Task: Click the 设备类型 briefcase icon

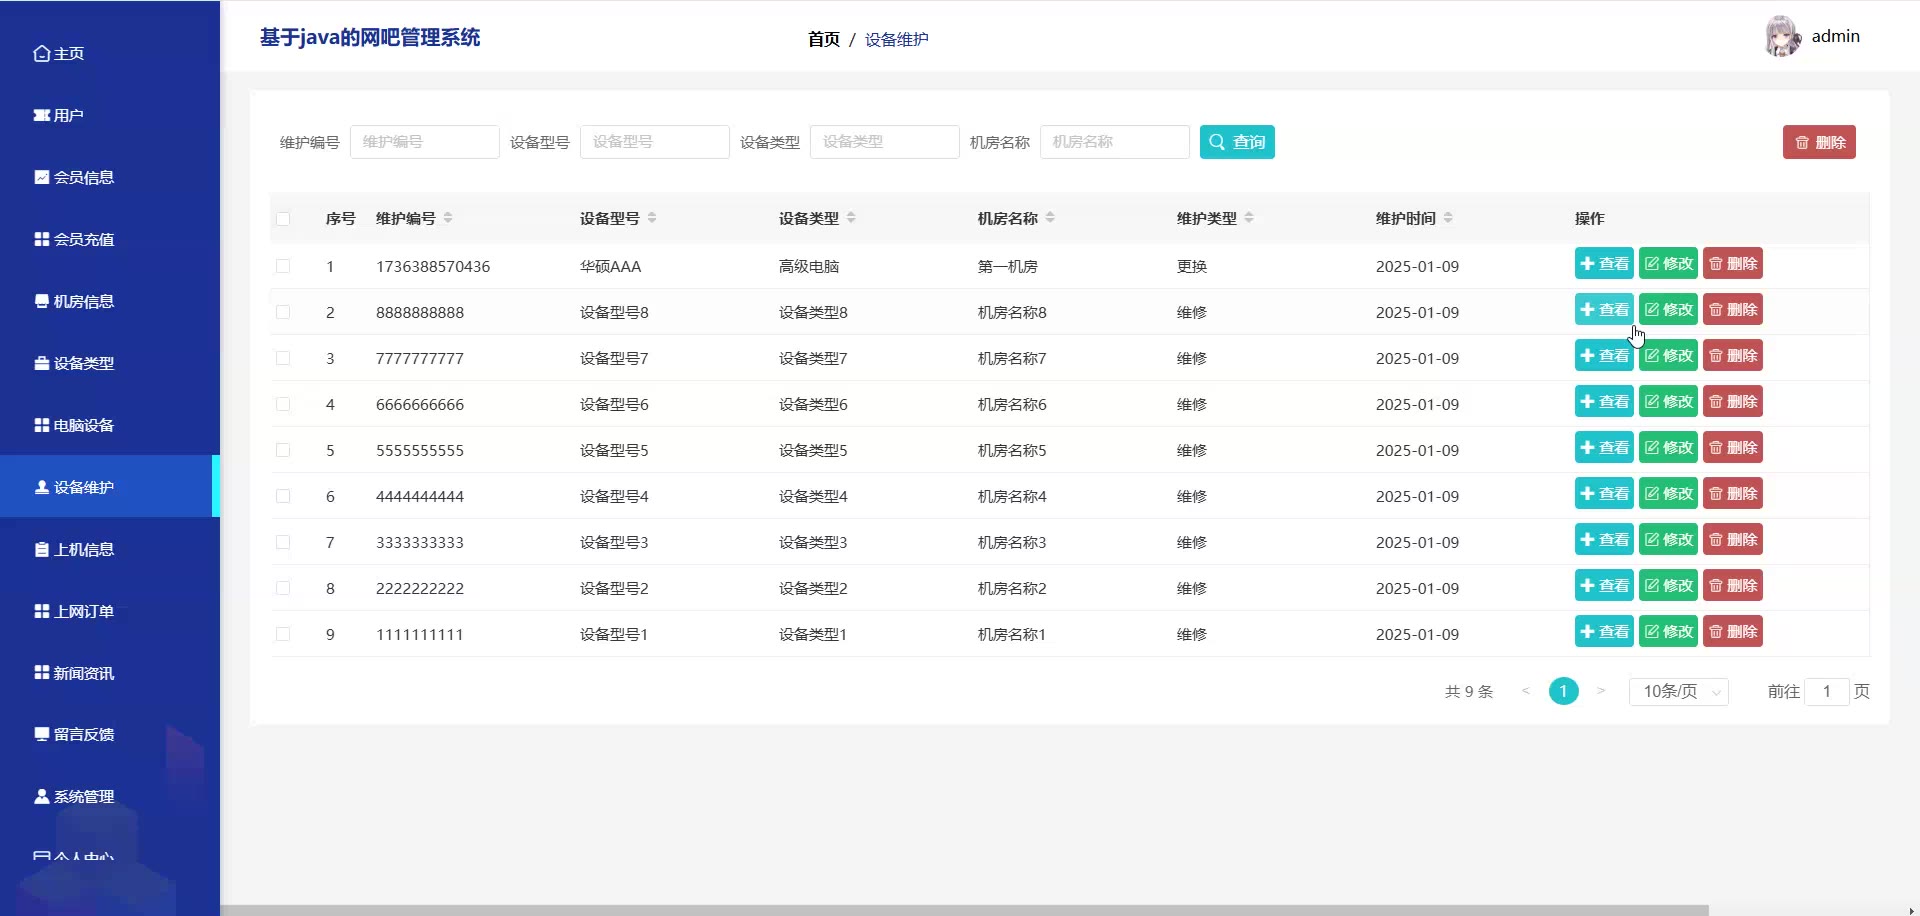Action: (42, 364)
